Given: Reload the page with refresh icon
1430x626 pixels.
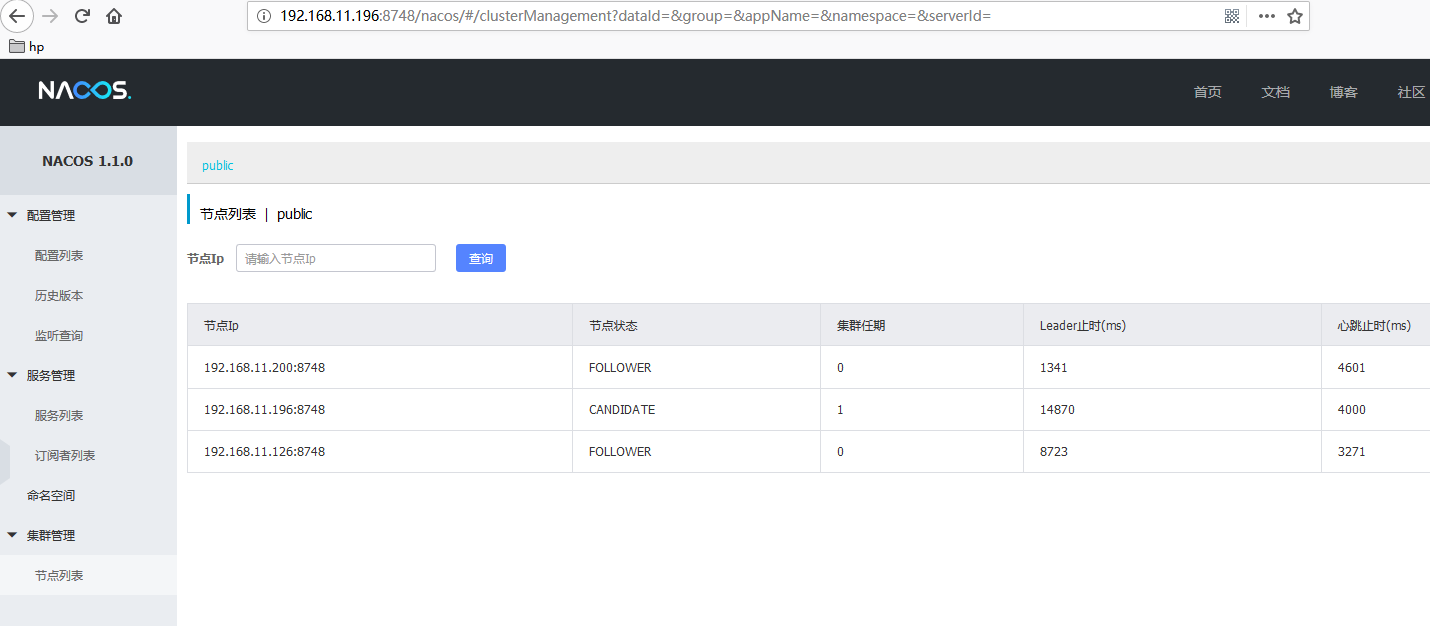Looking at the screenshot, I should pyautogui.click(x=82, y=16).
